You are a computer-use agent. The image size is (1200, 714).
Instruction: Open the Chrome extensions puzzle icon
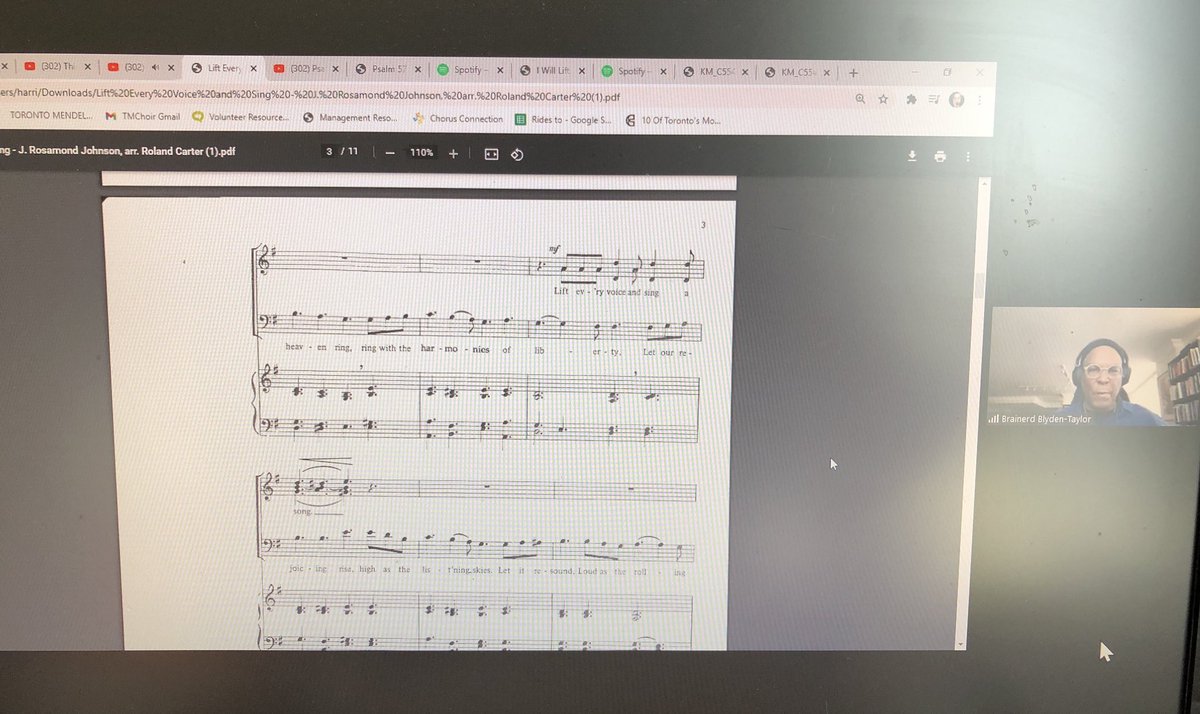tap(910, 99)
